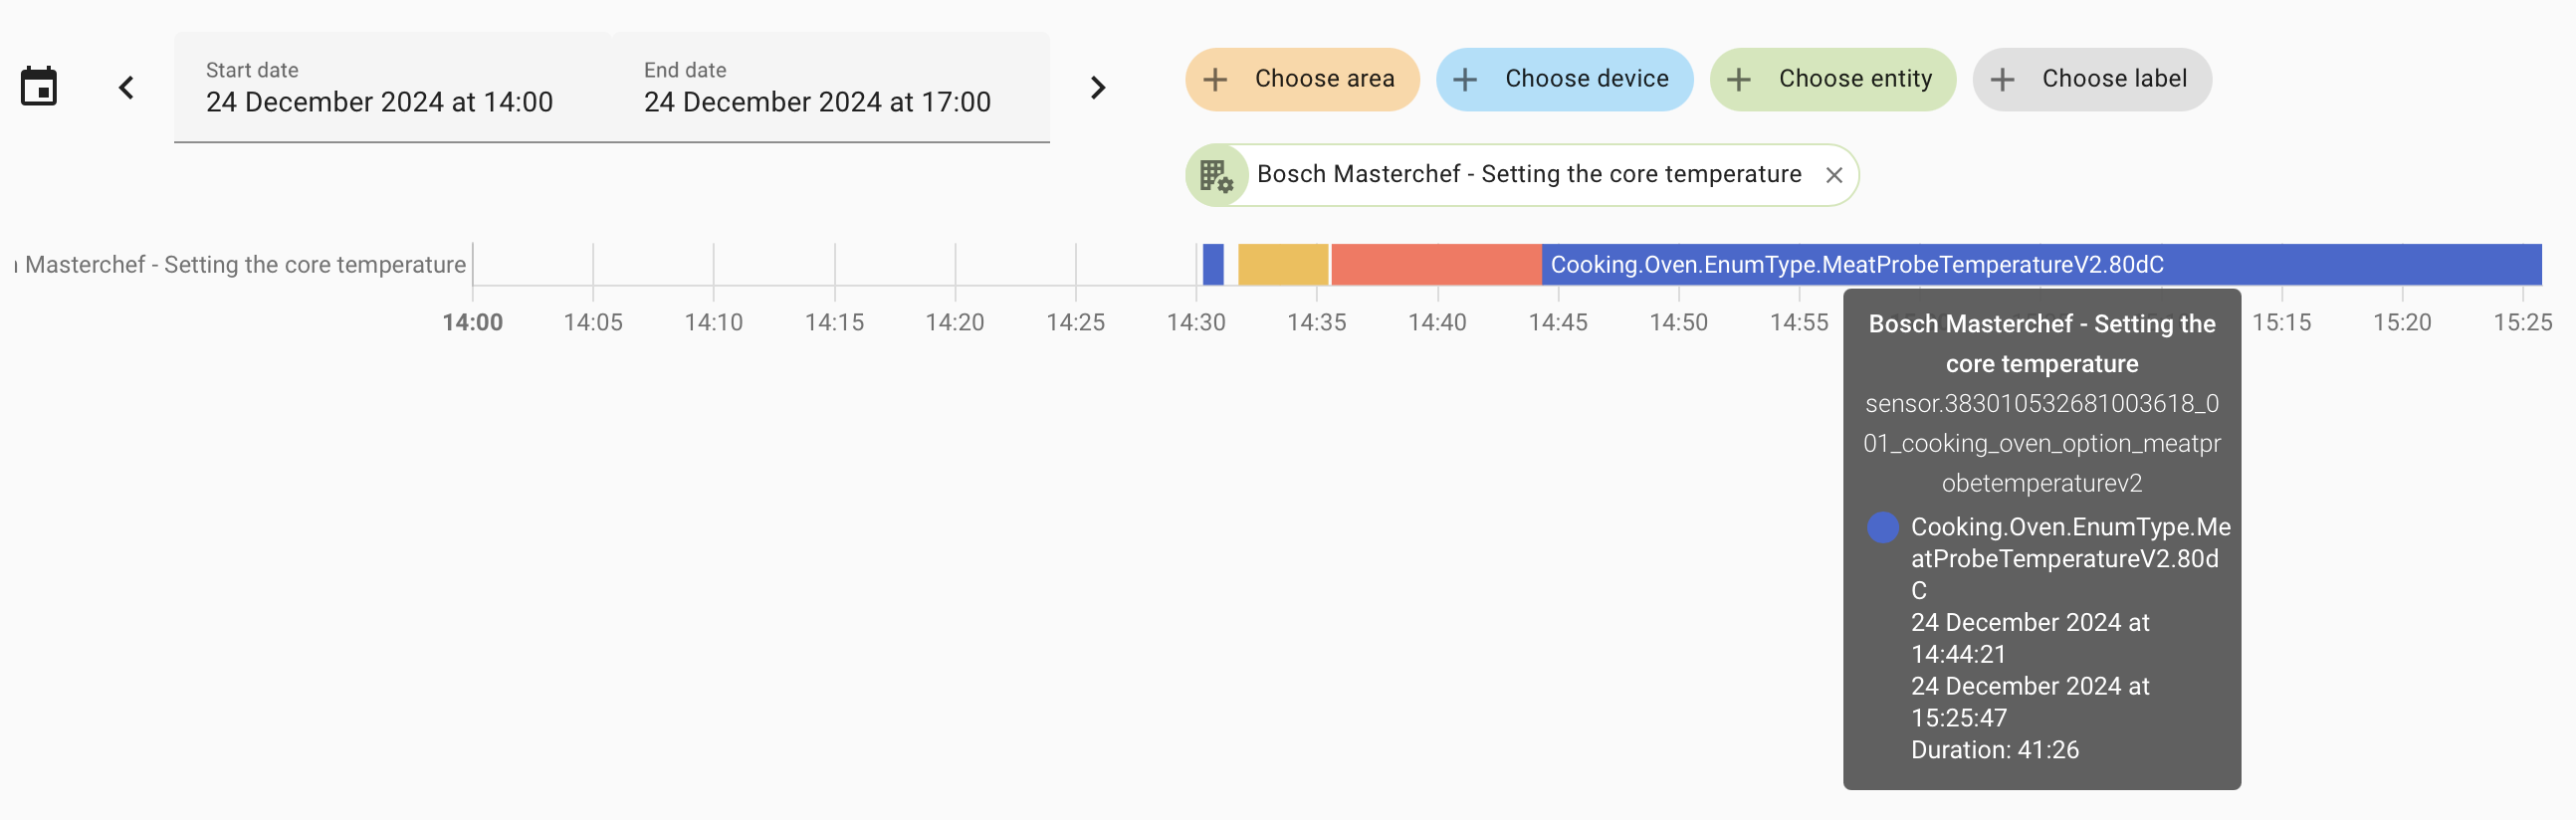The height and width of the screenshot is (820, 2576).
Task: Open the Choose label picker
Action: pyautogui.click(x=2091, y=80)
